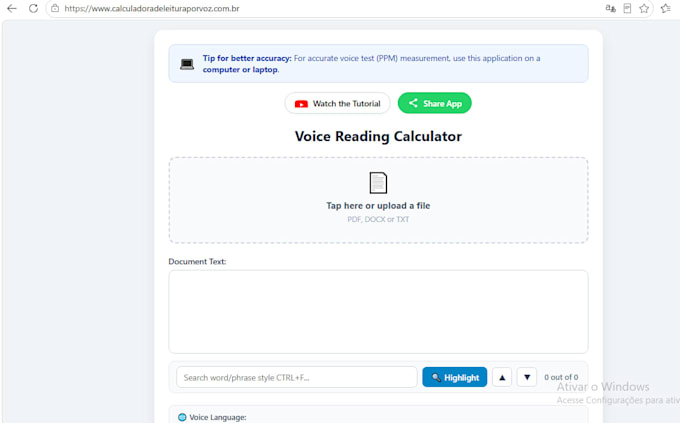Click the globe icon beside Voice Language
Viewport: 680px width, 423px height.
(x=182, y=417)
